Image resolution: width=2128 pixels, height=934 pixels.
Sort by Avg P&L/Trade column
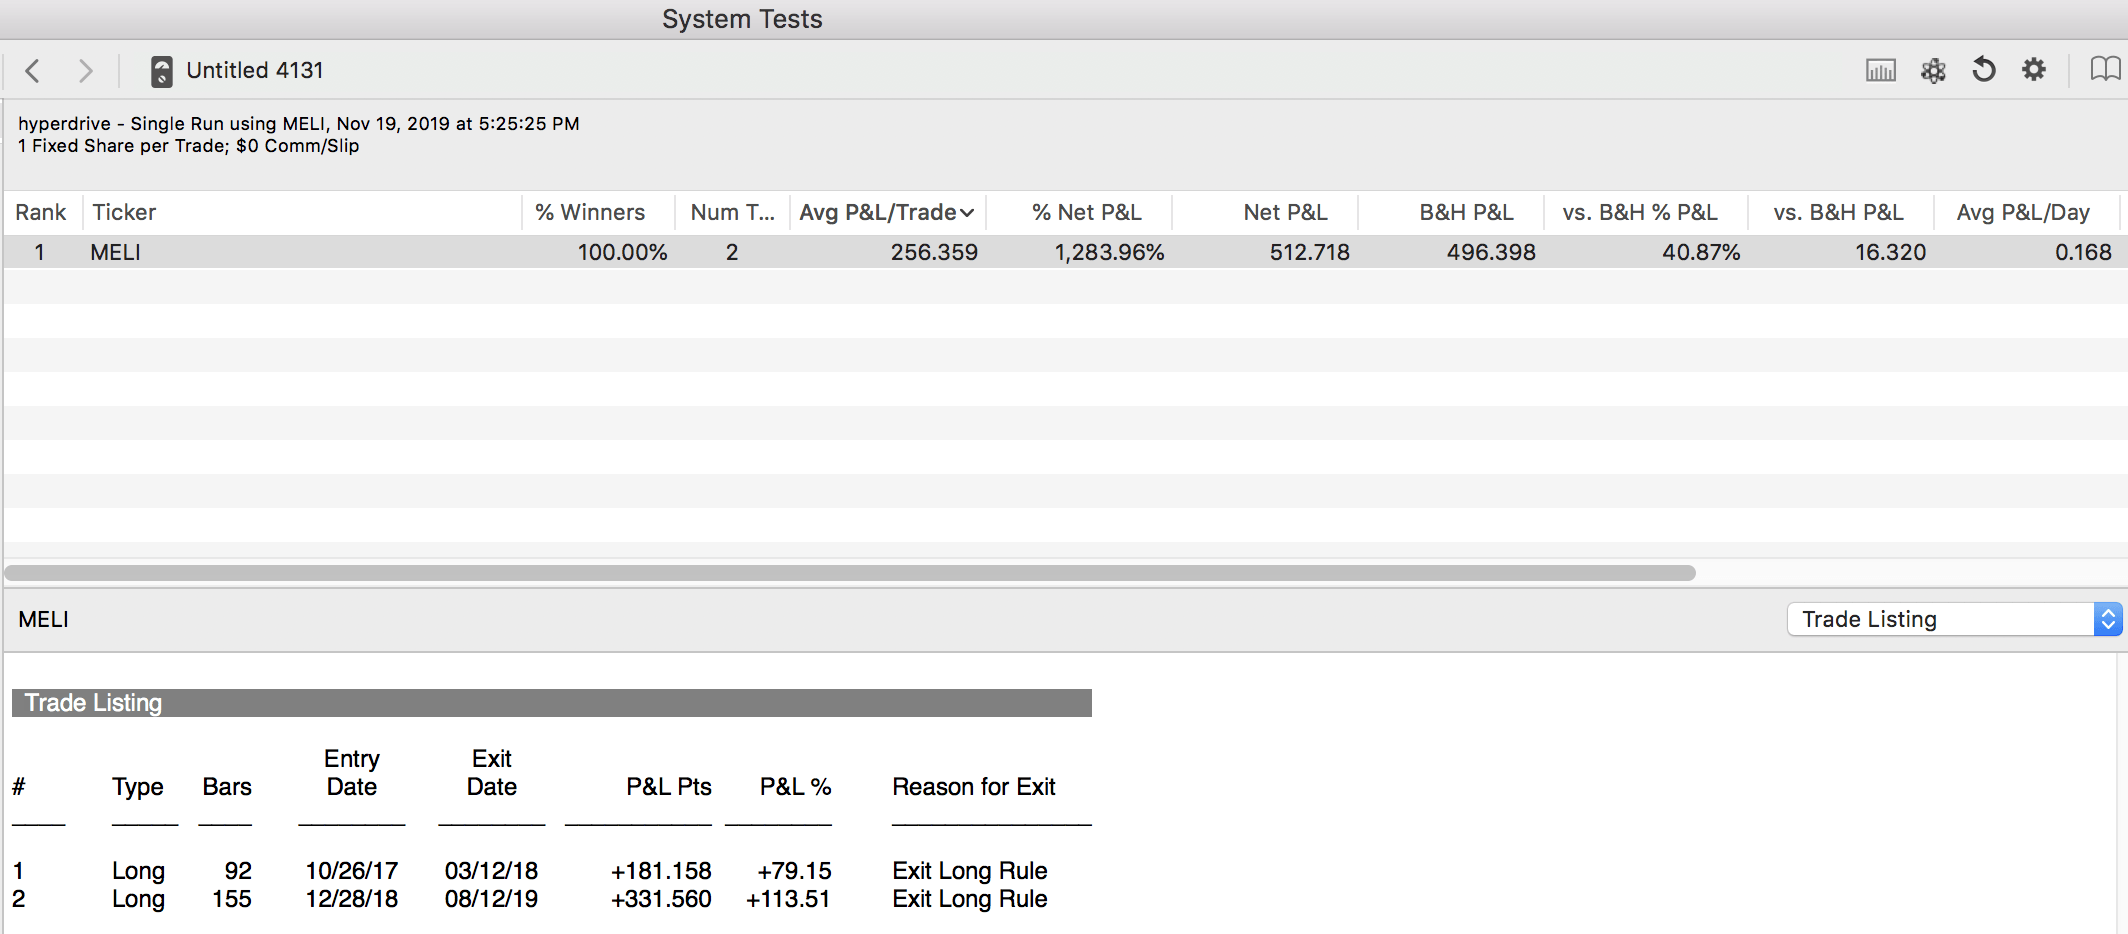coord(886,212)
